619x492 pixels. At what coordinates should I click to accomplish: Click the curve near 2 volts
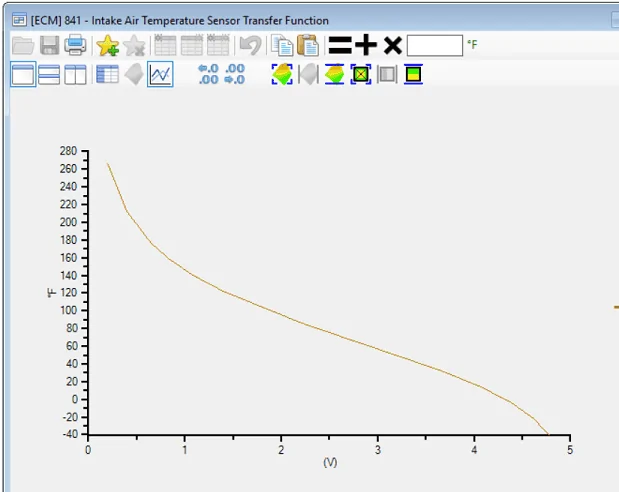[x=281, y=315]
